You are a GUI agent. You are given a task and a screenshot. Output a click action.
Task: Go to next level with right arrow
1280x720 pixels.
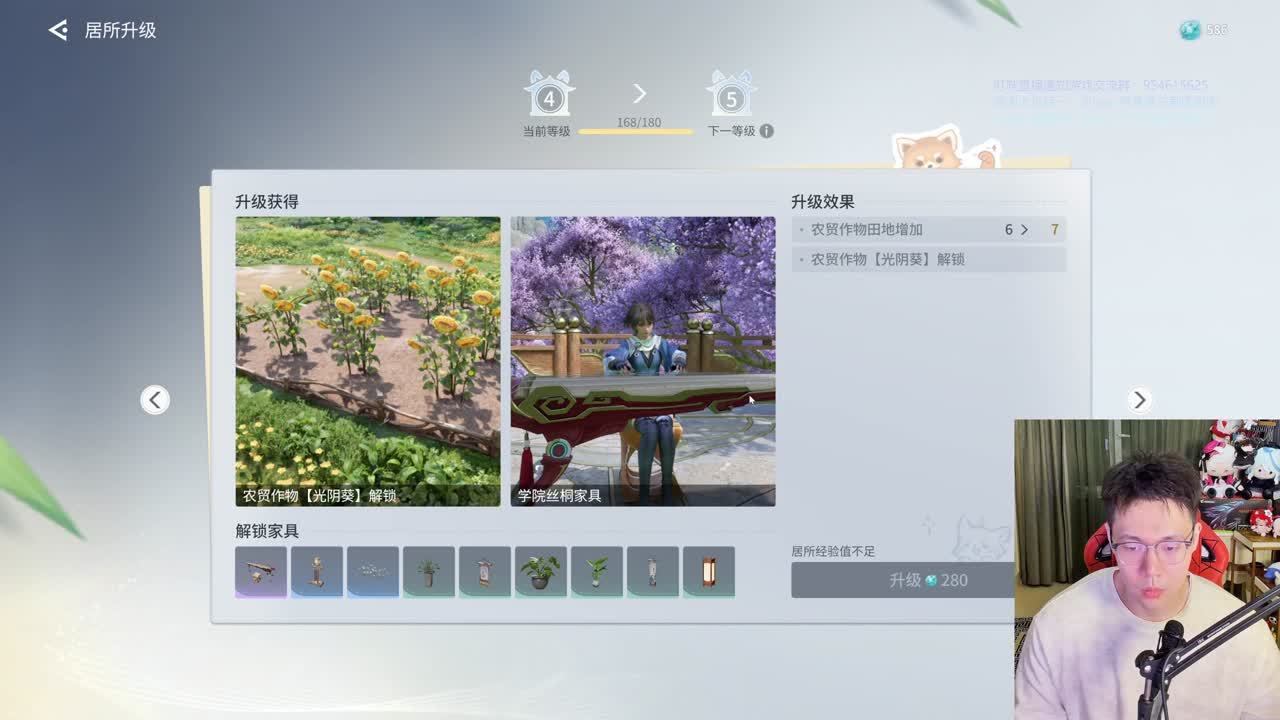coord(1139,400)
